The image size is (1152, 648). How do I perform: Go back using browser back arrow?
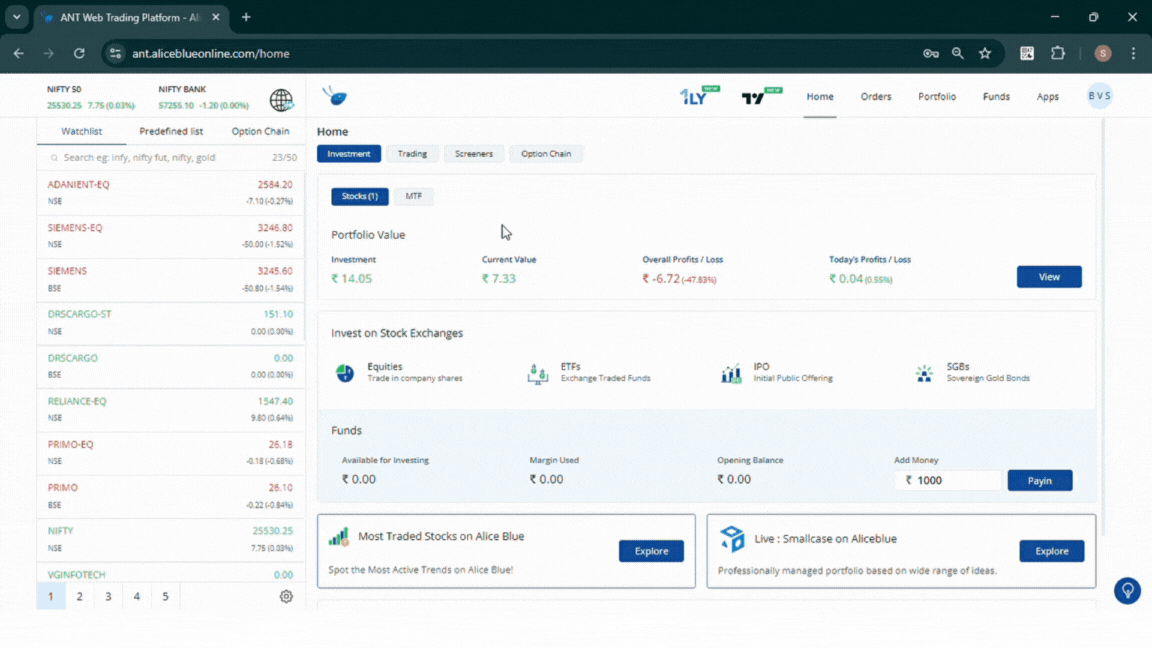tap(18, 53)
